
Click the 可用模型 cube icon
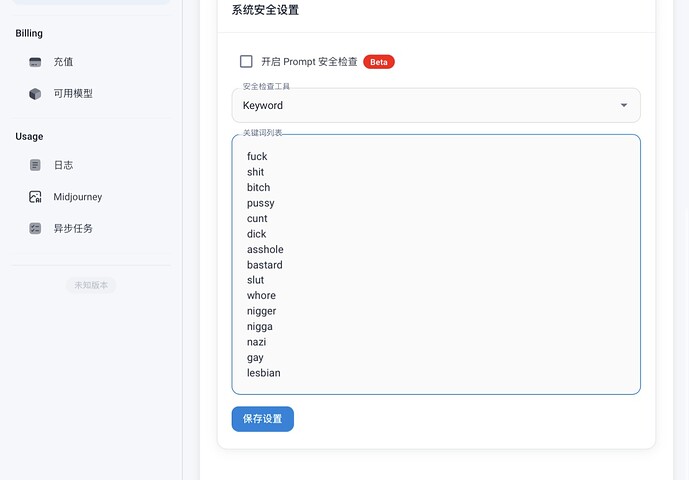[x=35, y=94]
